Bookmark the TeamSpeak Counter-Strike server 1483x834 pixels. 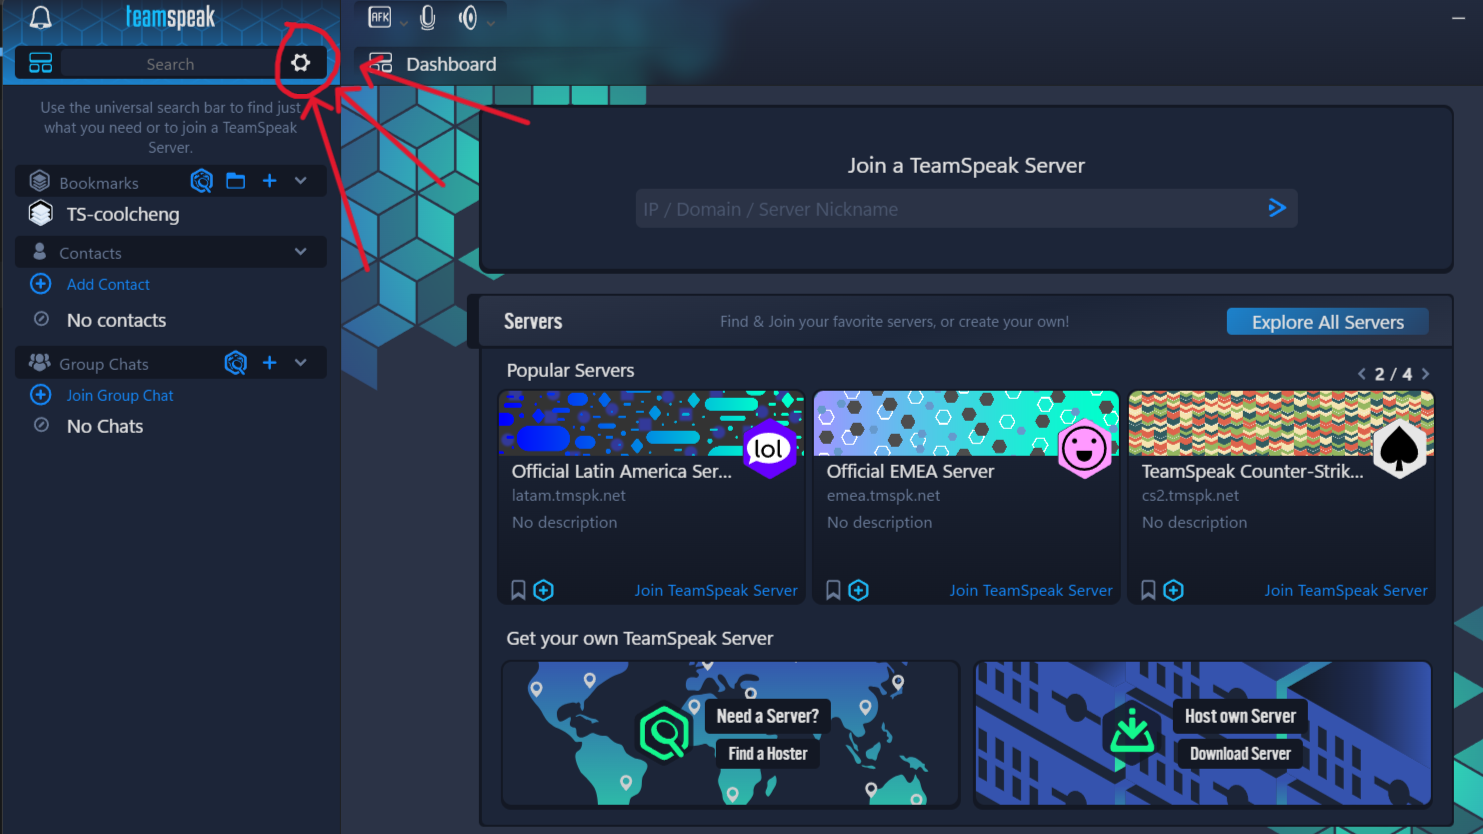point(1148,590)
